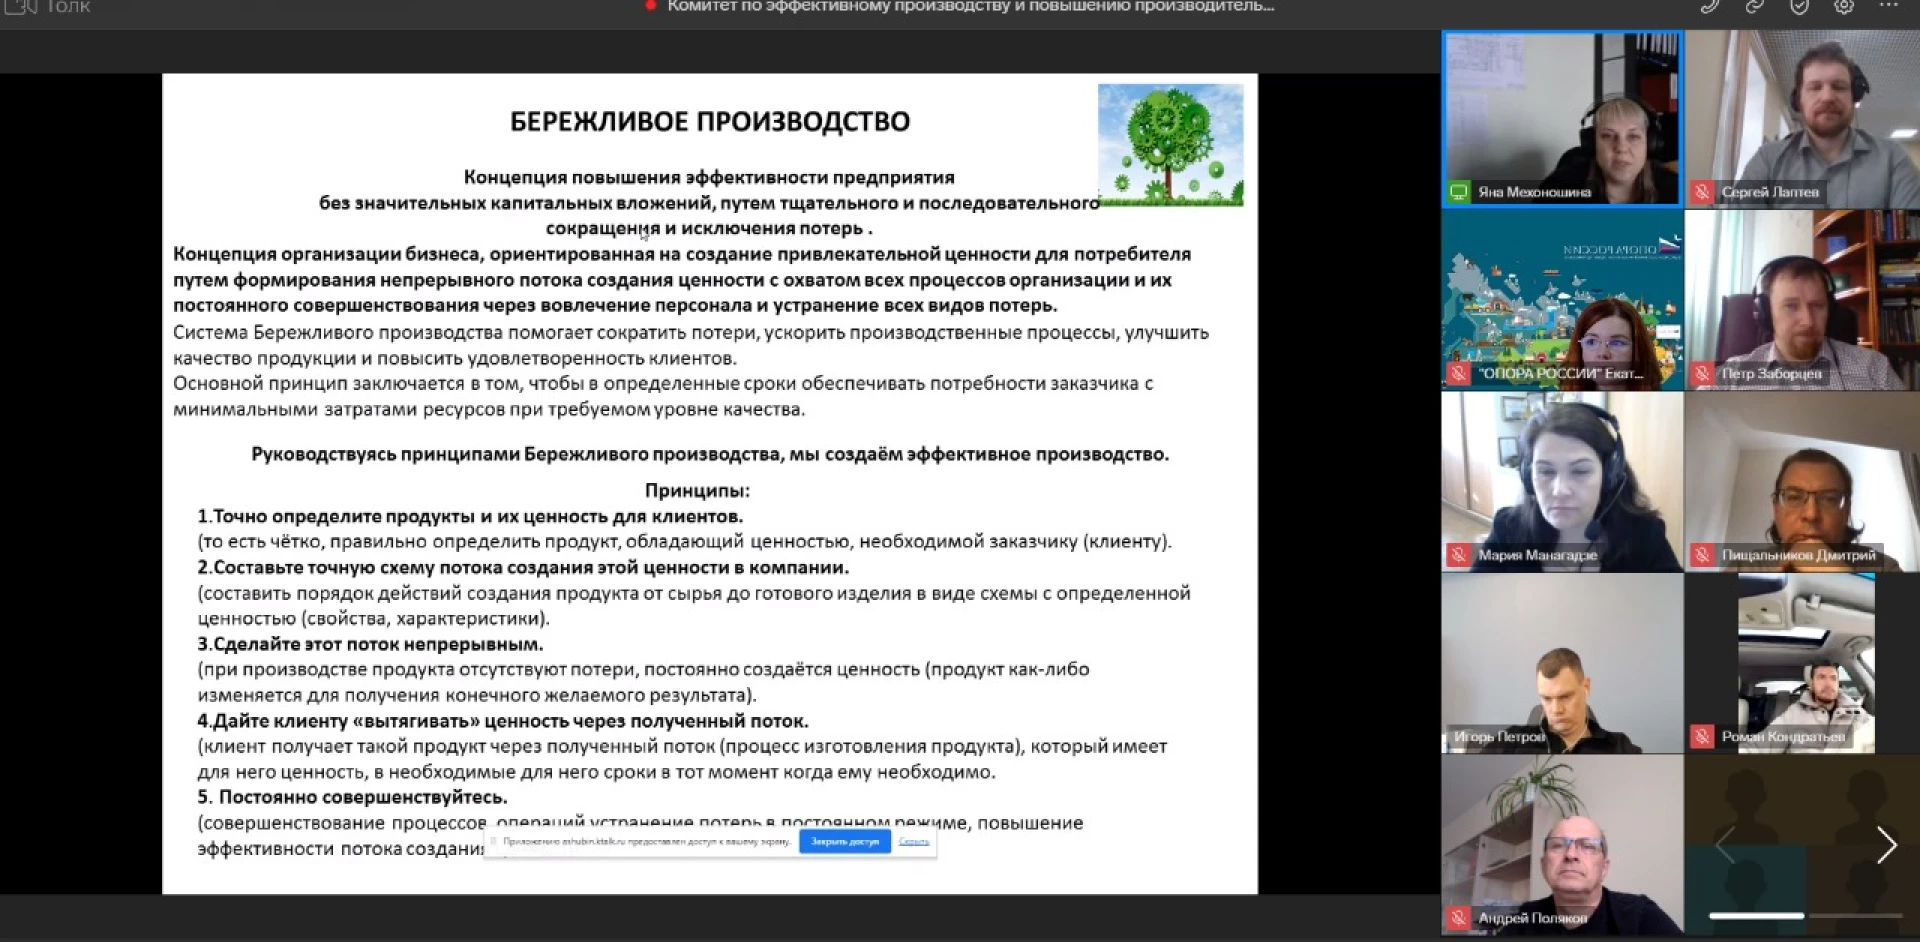The image size is (1920, 942).
Task: Click the drag handle on the sharing notification bar
Action: [x=493, y=842]
